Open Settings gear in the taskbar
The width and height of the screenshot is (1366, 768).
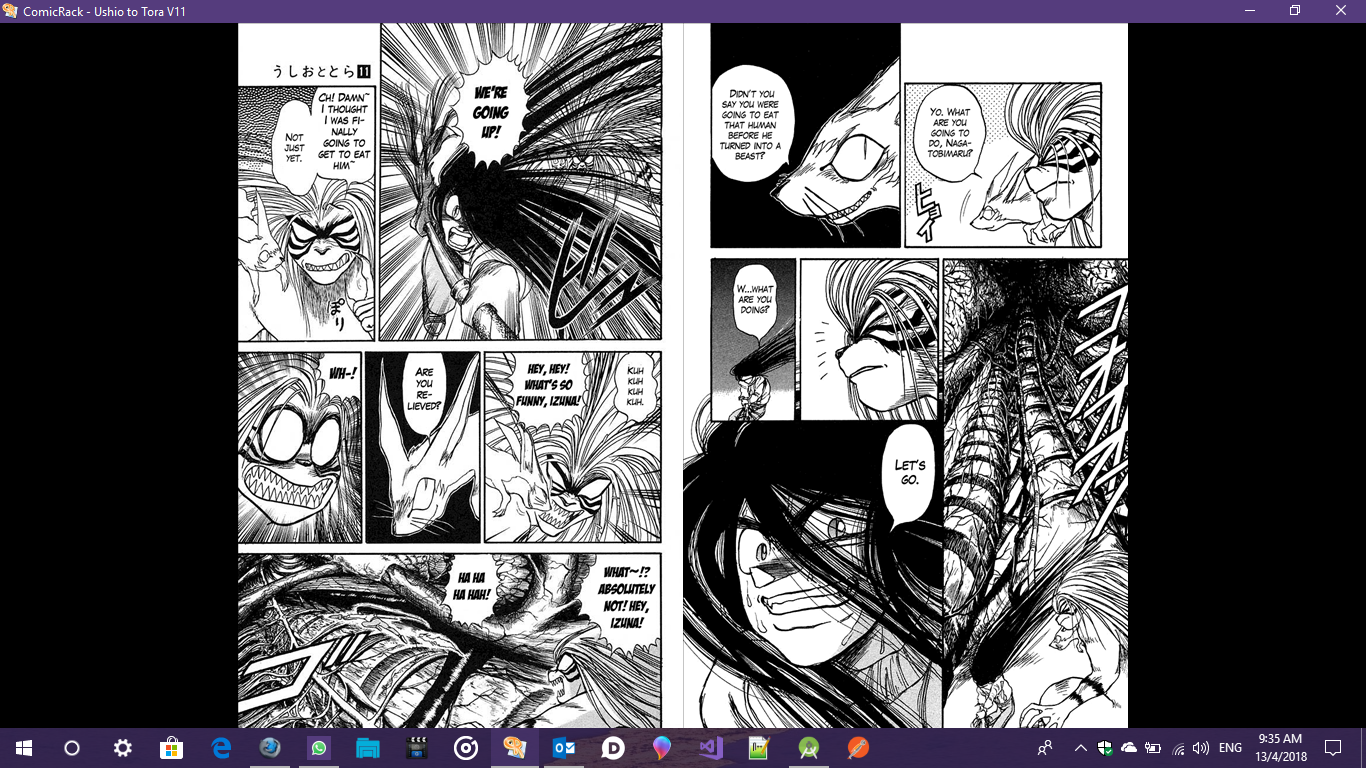pos(122,748)
